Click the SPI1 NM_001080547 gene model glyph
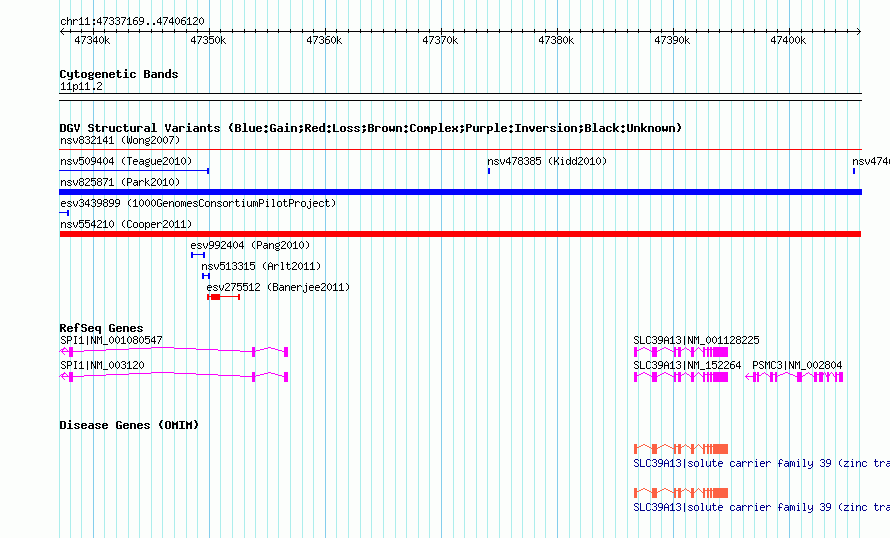The height and width of the screenshot is (538, 890). pos(174,352)
